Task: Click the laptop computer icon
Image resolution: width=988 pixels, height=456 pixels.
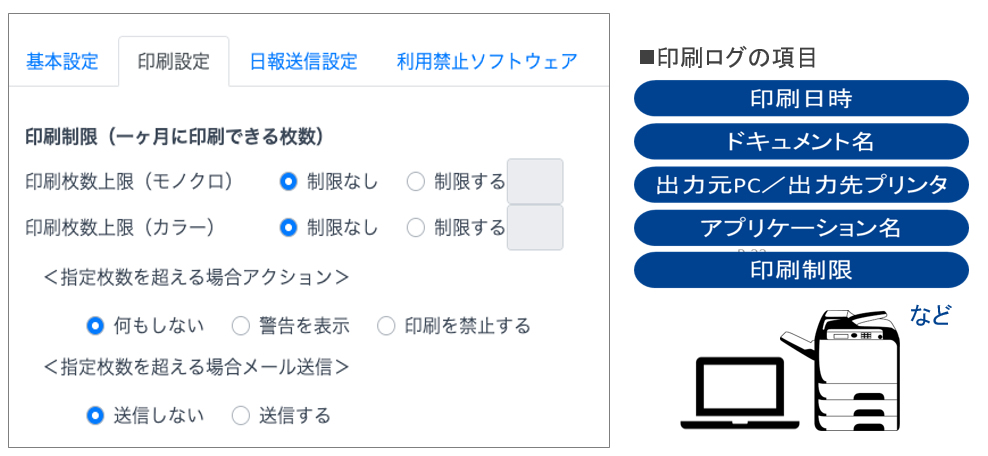Action: [x=739, y=393]
